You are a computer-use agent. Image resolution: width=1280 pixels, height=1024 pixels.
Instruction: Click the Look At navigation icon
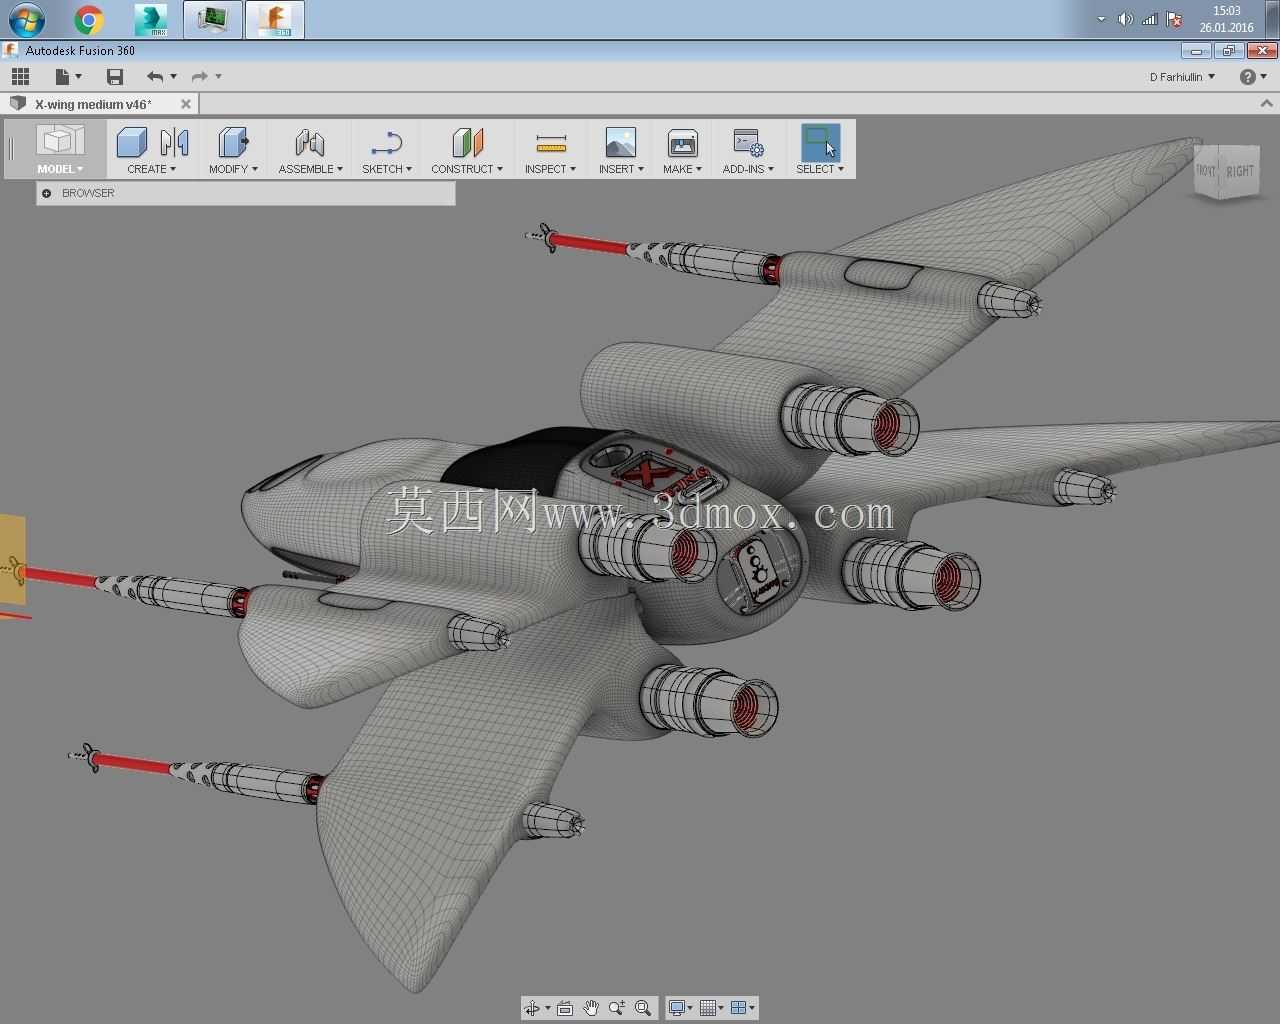565,1008
